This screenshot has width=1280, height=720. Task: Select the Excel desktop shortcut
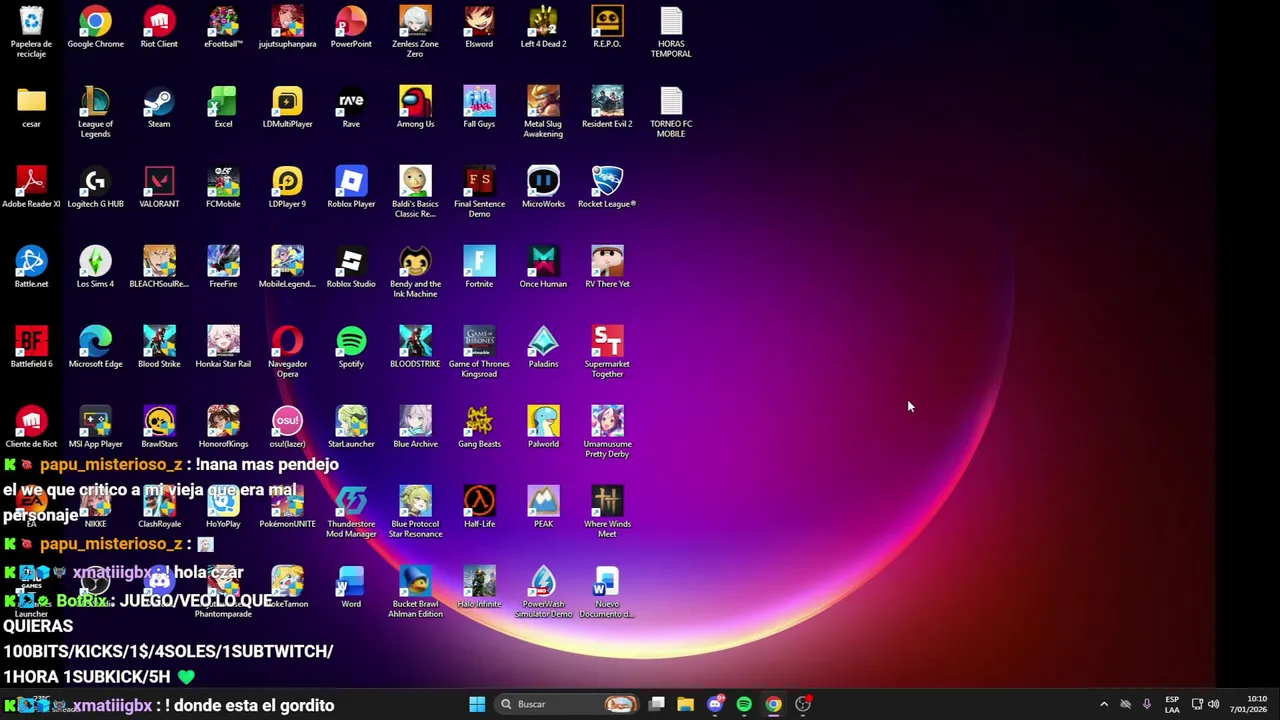coord(223,107)
